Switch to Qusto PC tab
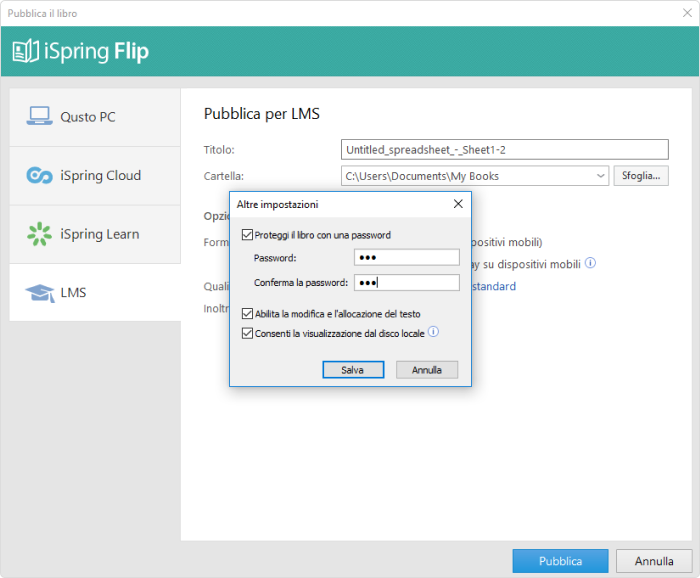700x578 pixels. point(95,117)
